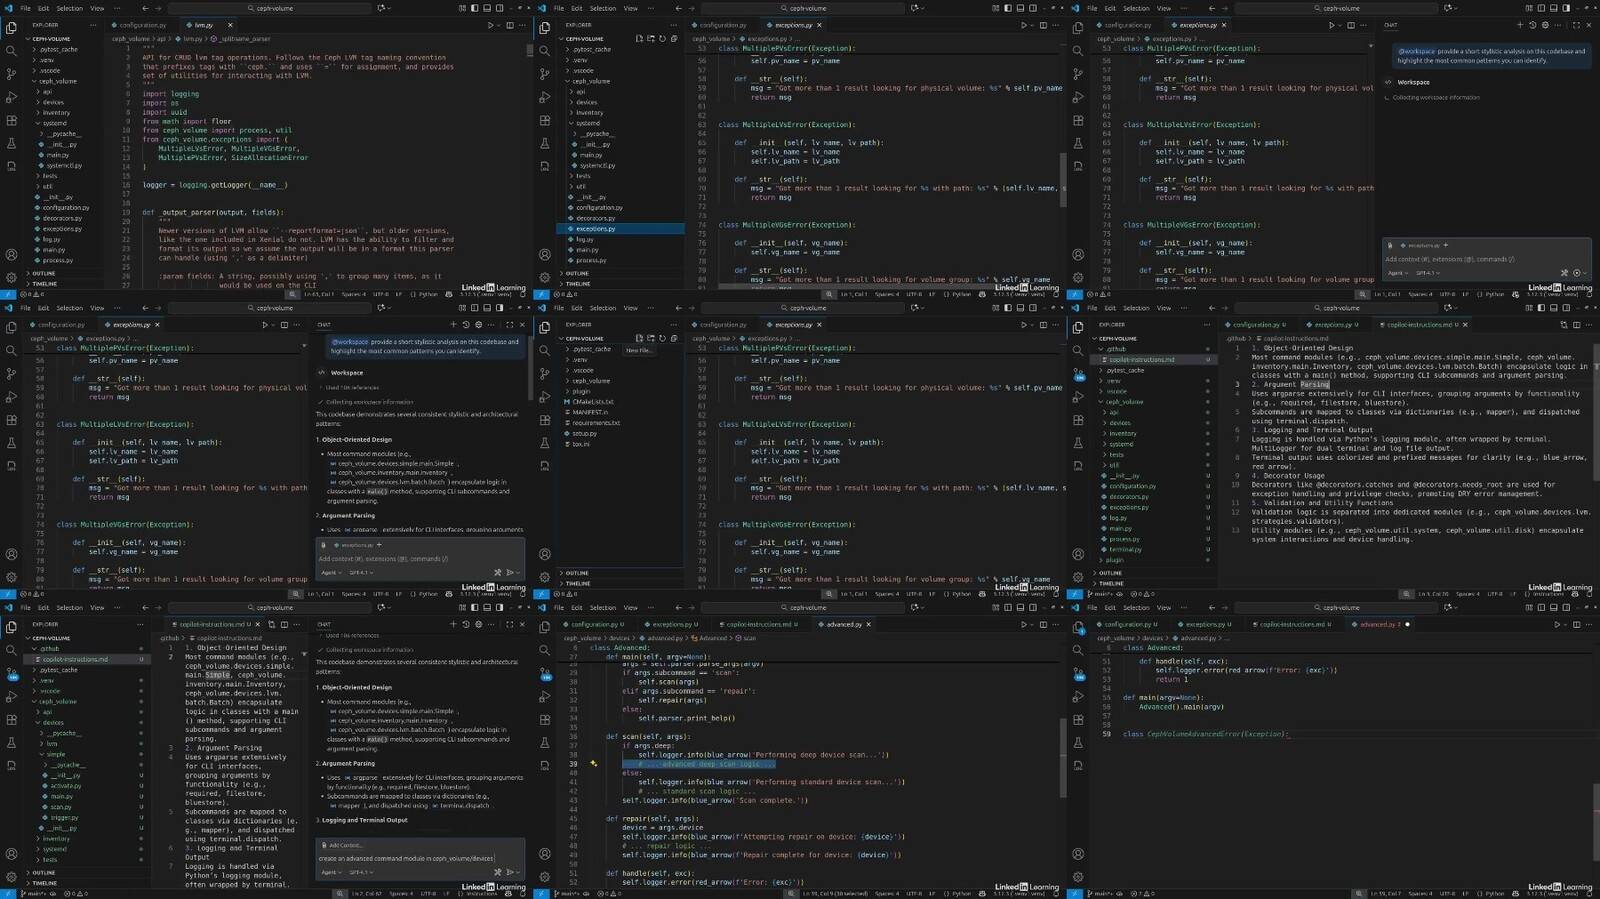
Task: Open CMakeLists.txt from the Explorer
Action: (x=592, y=402)
